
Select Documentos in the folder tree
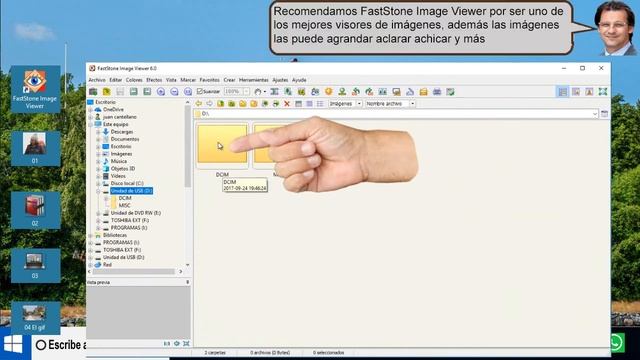pyautogui.click(x=125, y=139)
